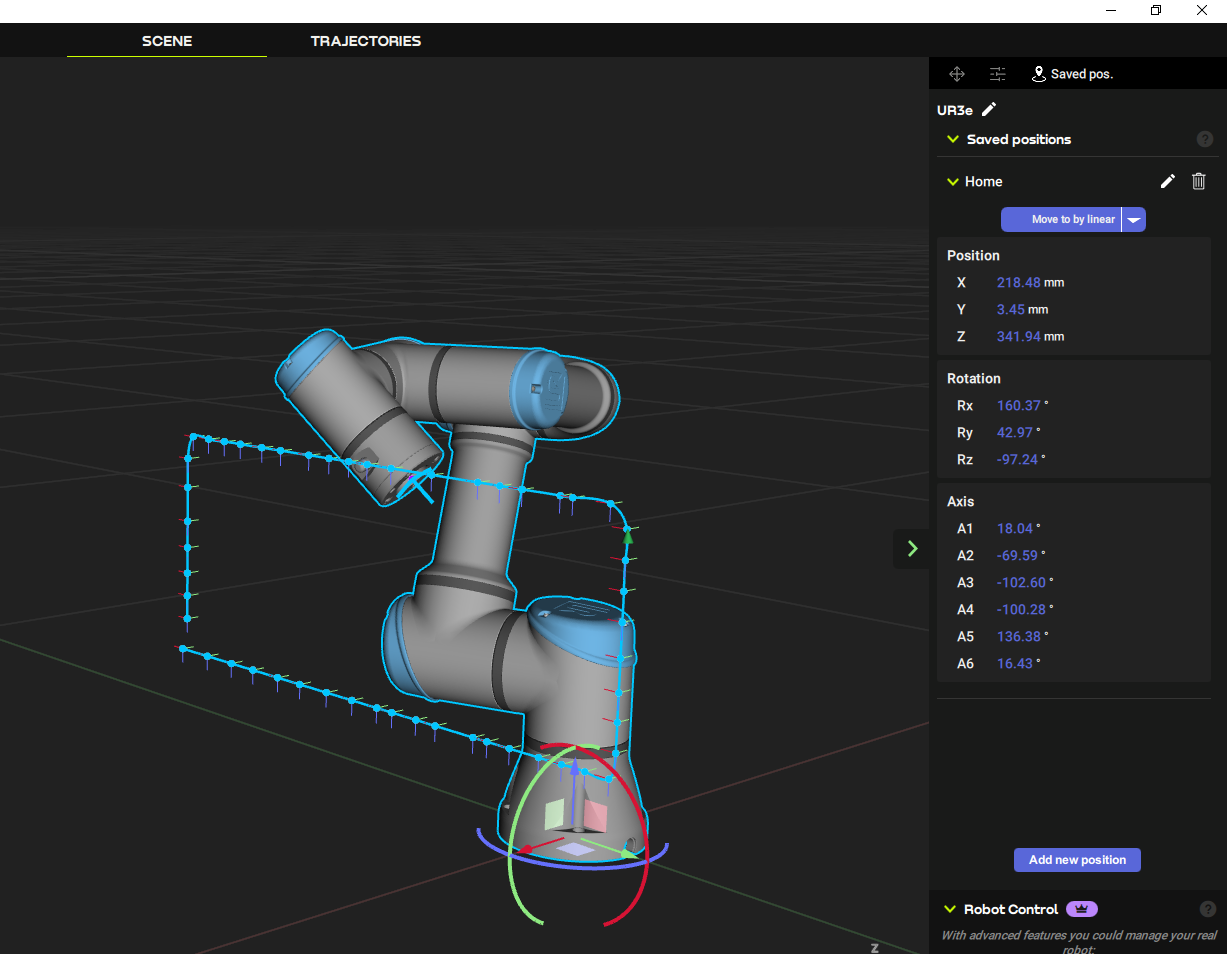Screen dimensions: 1227x954
Task: Switch to the TRAJECTORIES tab
Action: click(x=365, y=41)
